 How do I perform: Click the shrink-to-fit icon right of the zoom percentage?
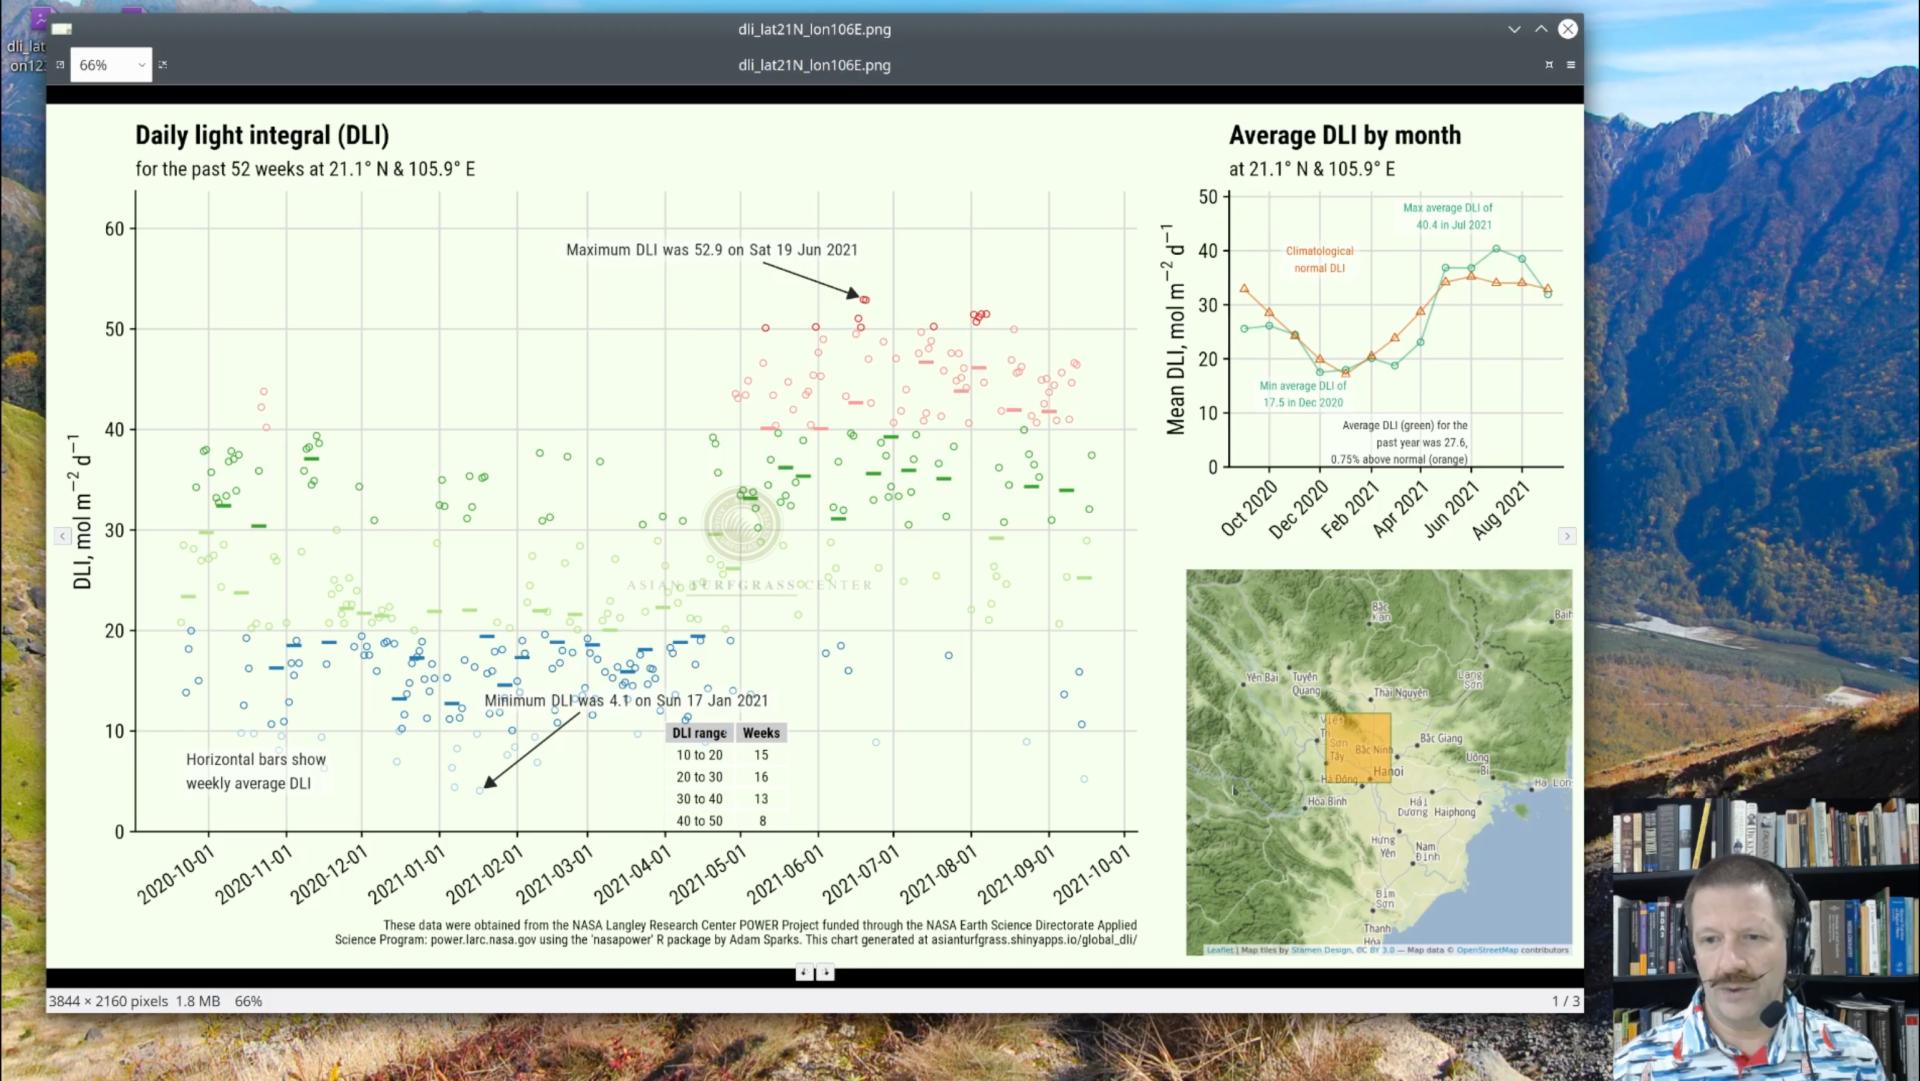coord(163,65)
